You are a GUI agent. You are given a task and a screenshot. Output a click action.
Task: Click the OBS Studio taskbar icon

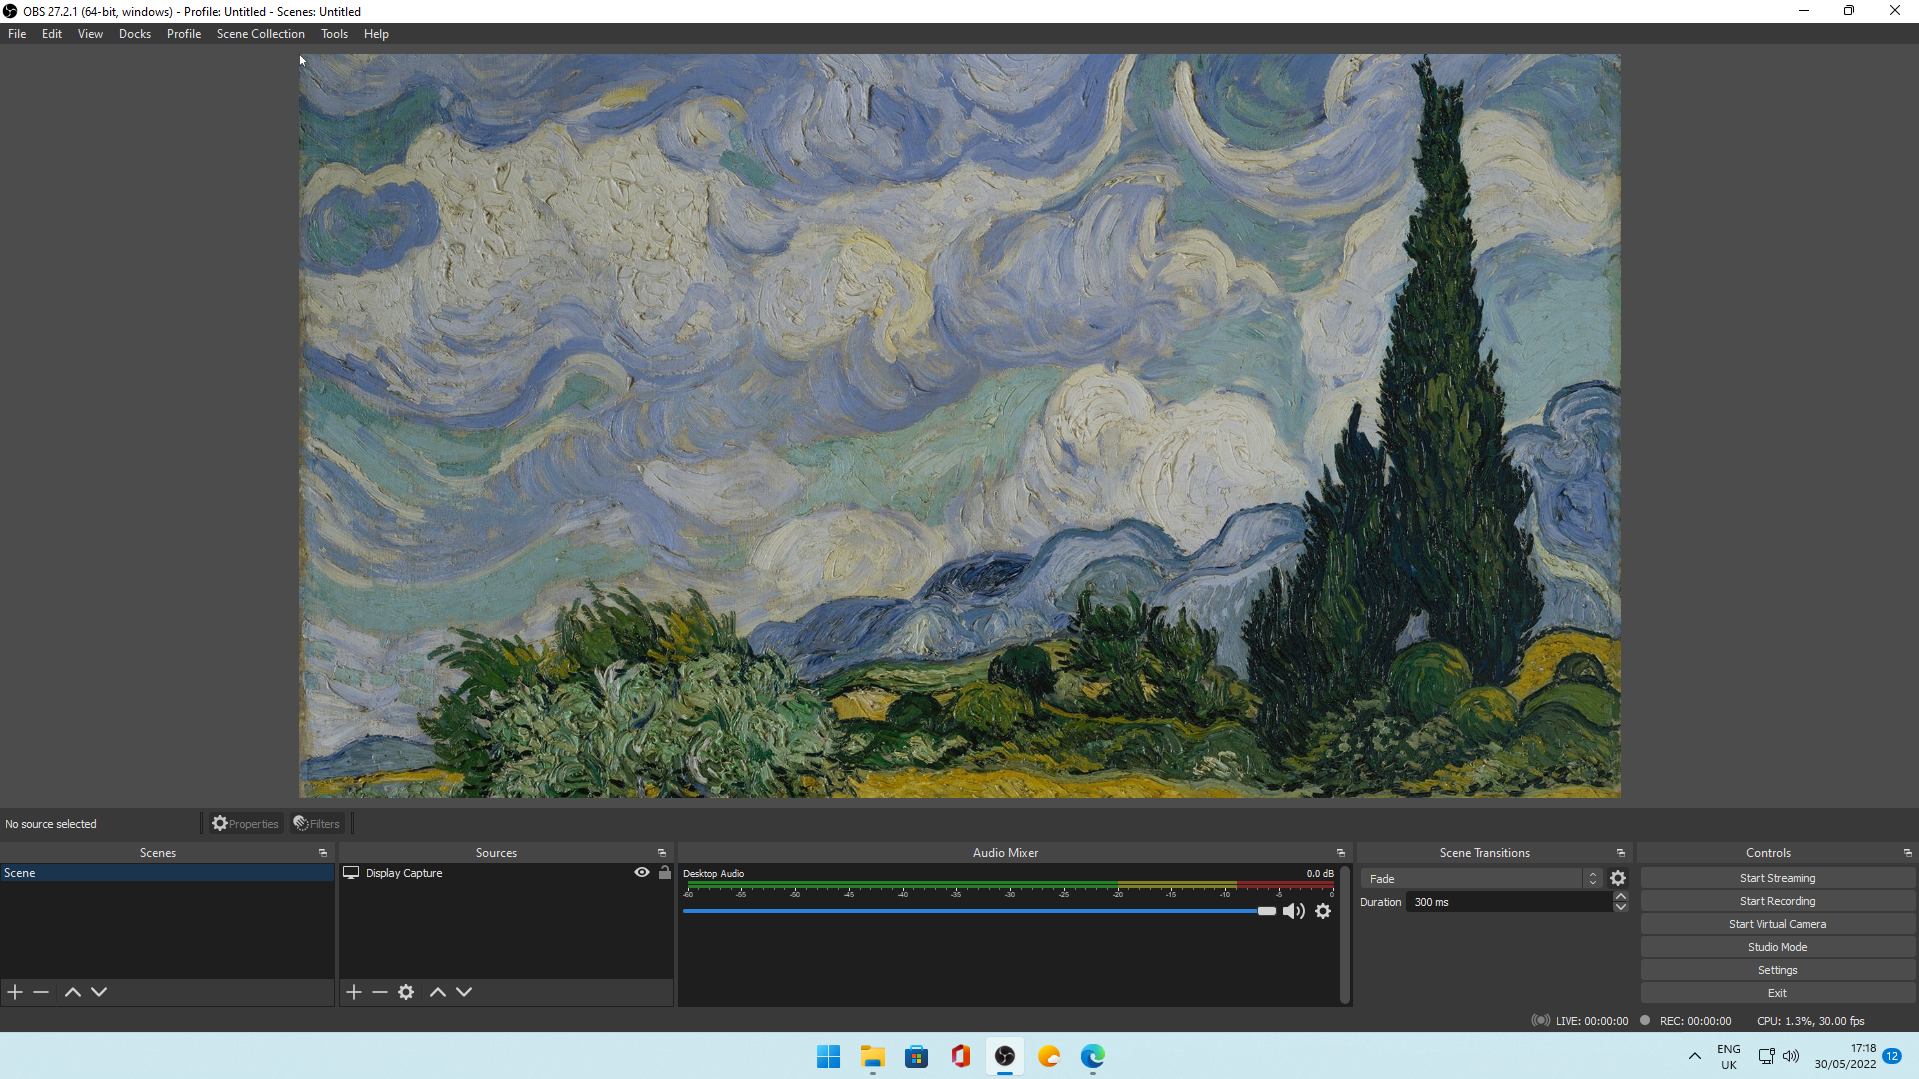pos(1005,1057)
